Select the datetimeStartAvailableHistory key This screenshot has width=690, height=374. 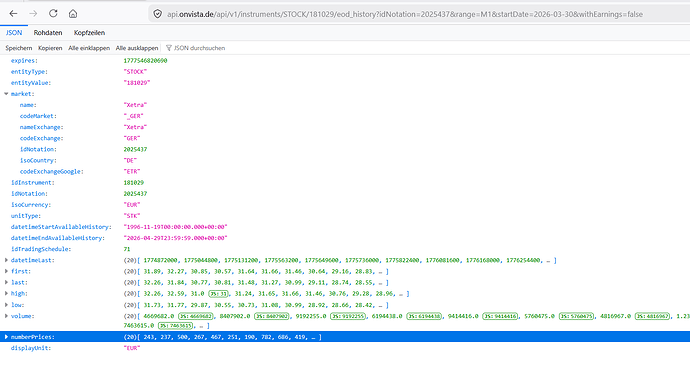61,227
